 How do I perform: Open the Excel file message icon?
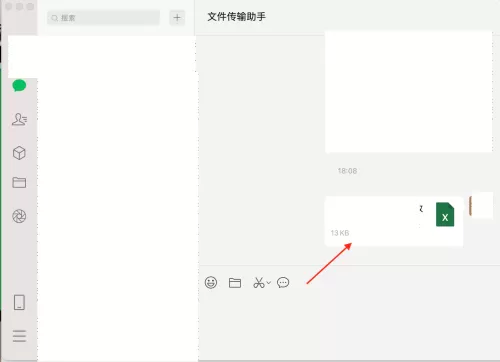coord(445,214)
